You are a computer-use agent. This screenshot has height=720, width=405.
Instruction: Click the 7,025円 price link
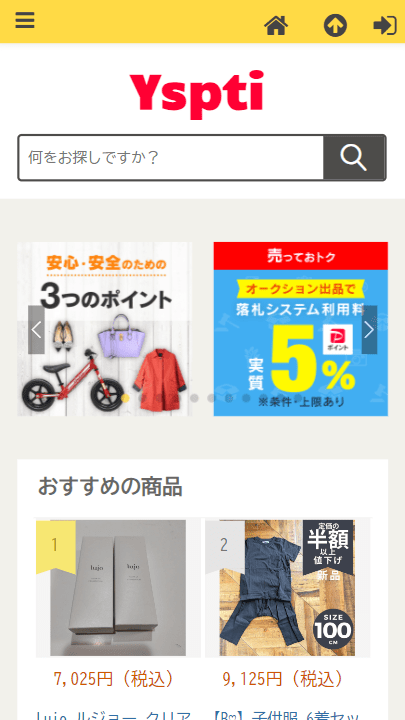[115, 679]
